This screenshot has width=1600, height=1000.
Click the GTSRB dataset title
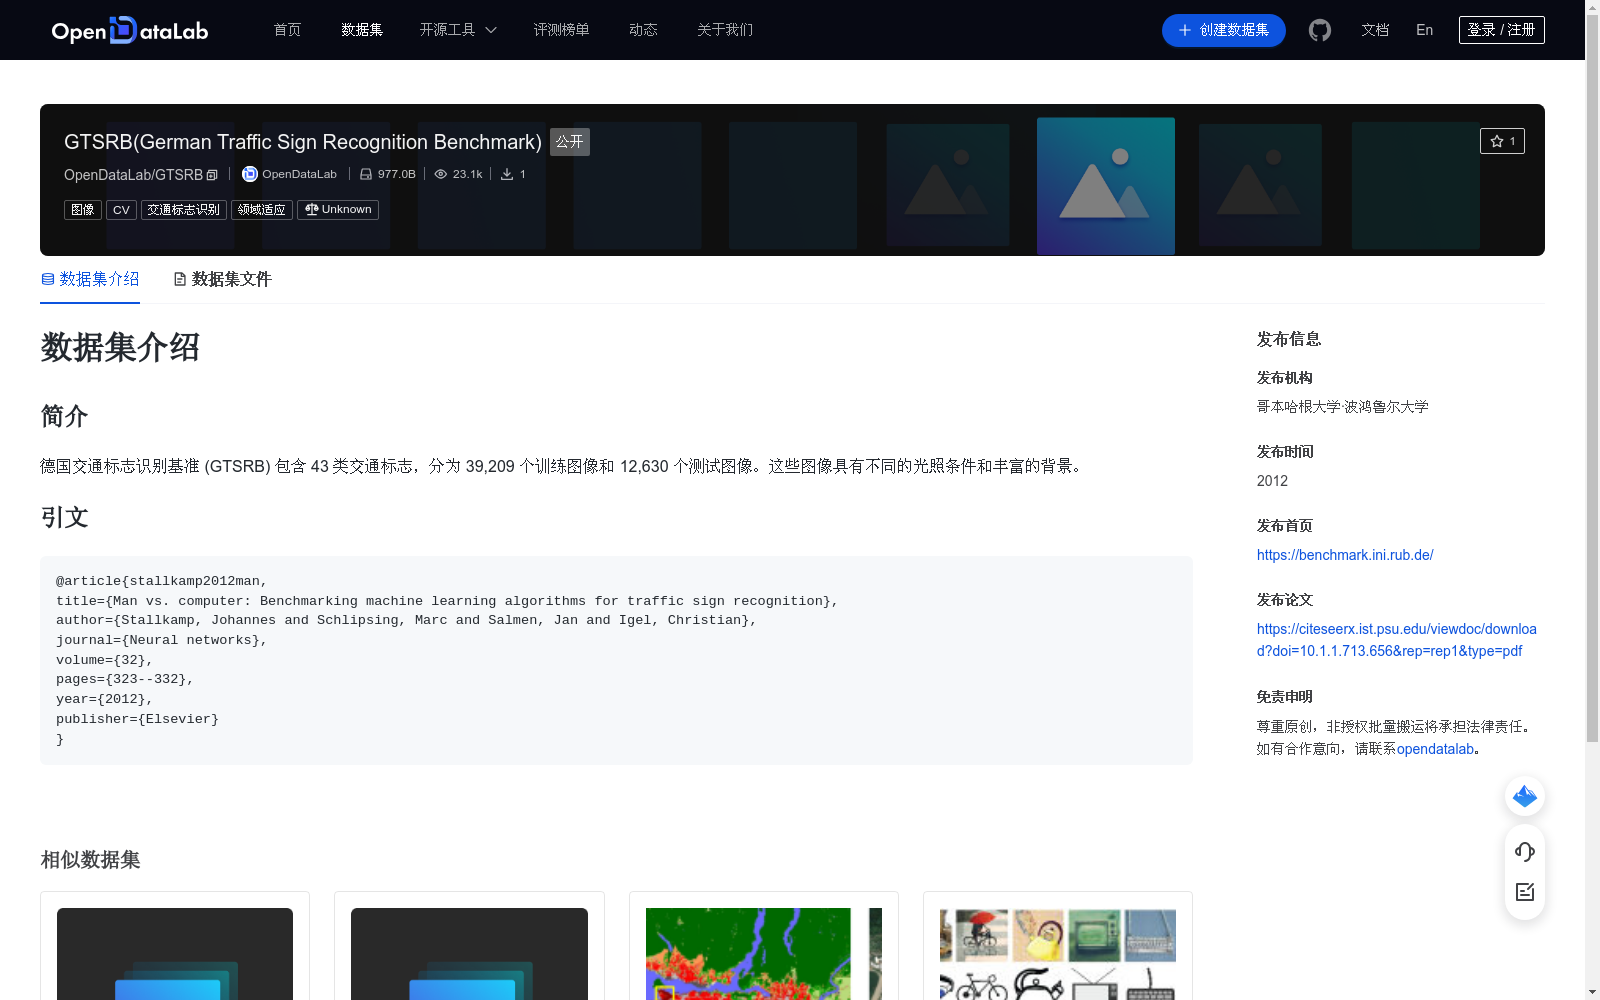(303, 142)
